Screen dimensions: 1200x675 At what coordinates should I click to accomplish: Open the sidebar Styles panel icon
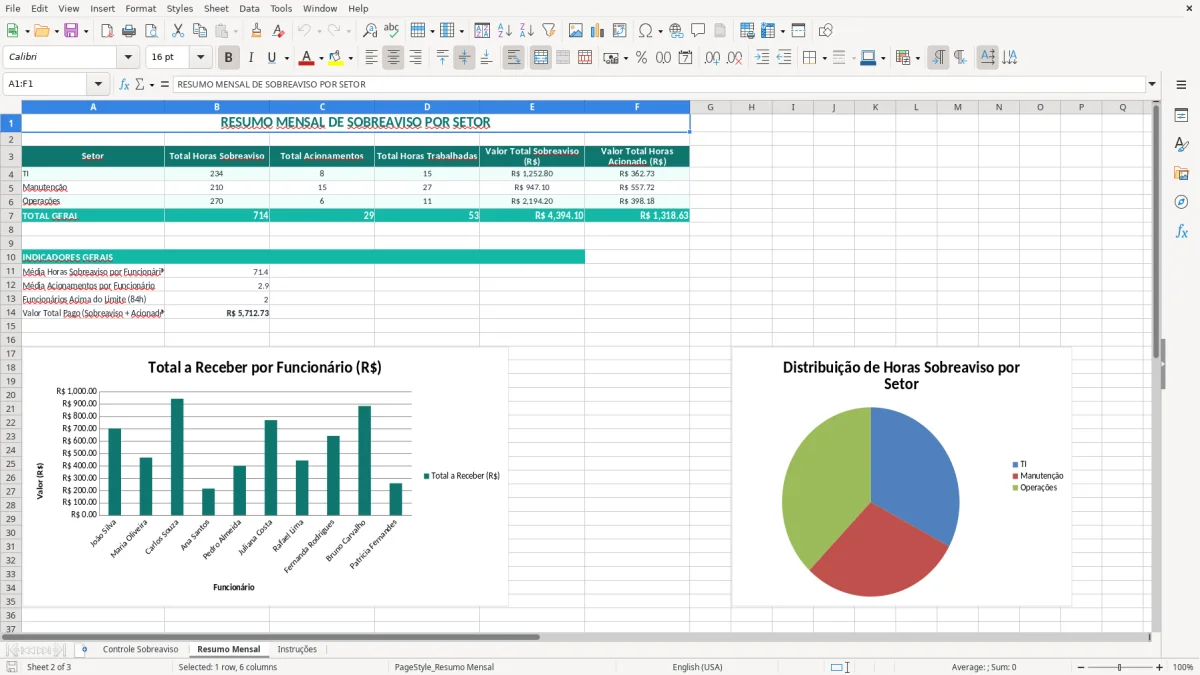pyautogui.click(x=1181, y=145)
